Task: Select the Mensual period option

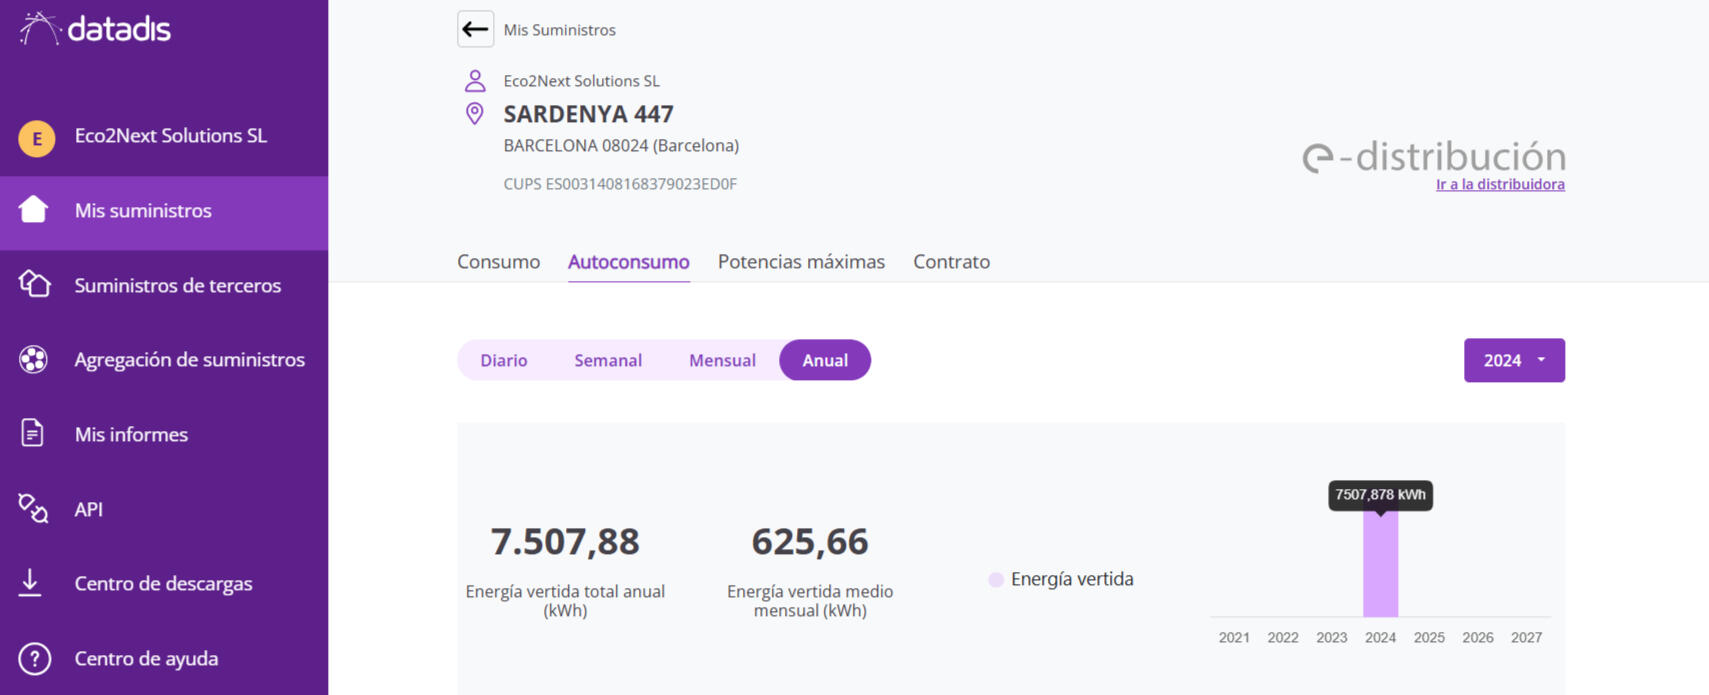Action: tap(721, 360)
